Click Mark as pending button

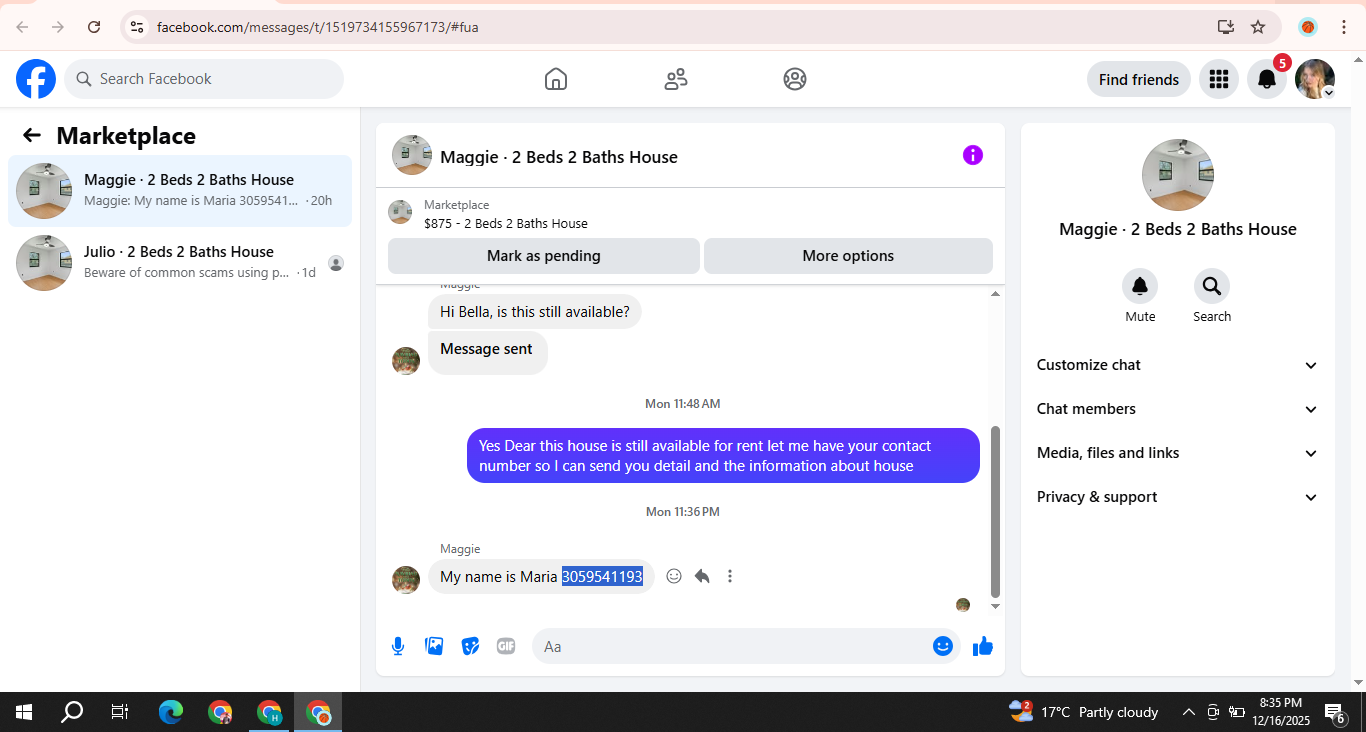[x=544, y=256]
